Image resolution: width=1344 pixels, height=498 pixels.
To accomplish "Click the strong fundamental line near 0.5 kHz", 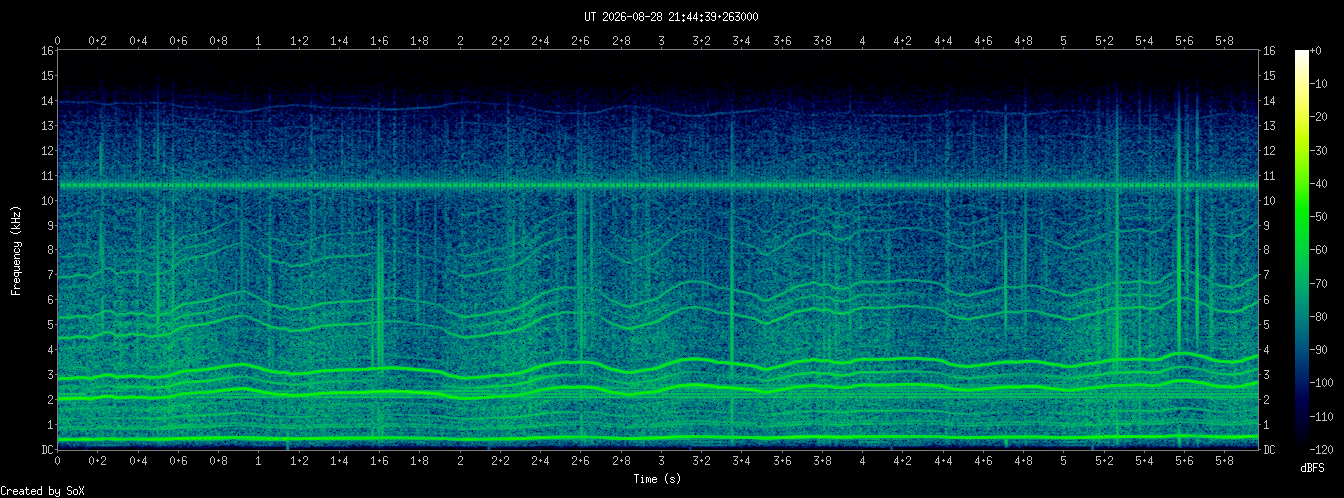I will tap(657, 438).
